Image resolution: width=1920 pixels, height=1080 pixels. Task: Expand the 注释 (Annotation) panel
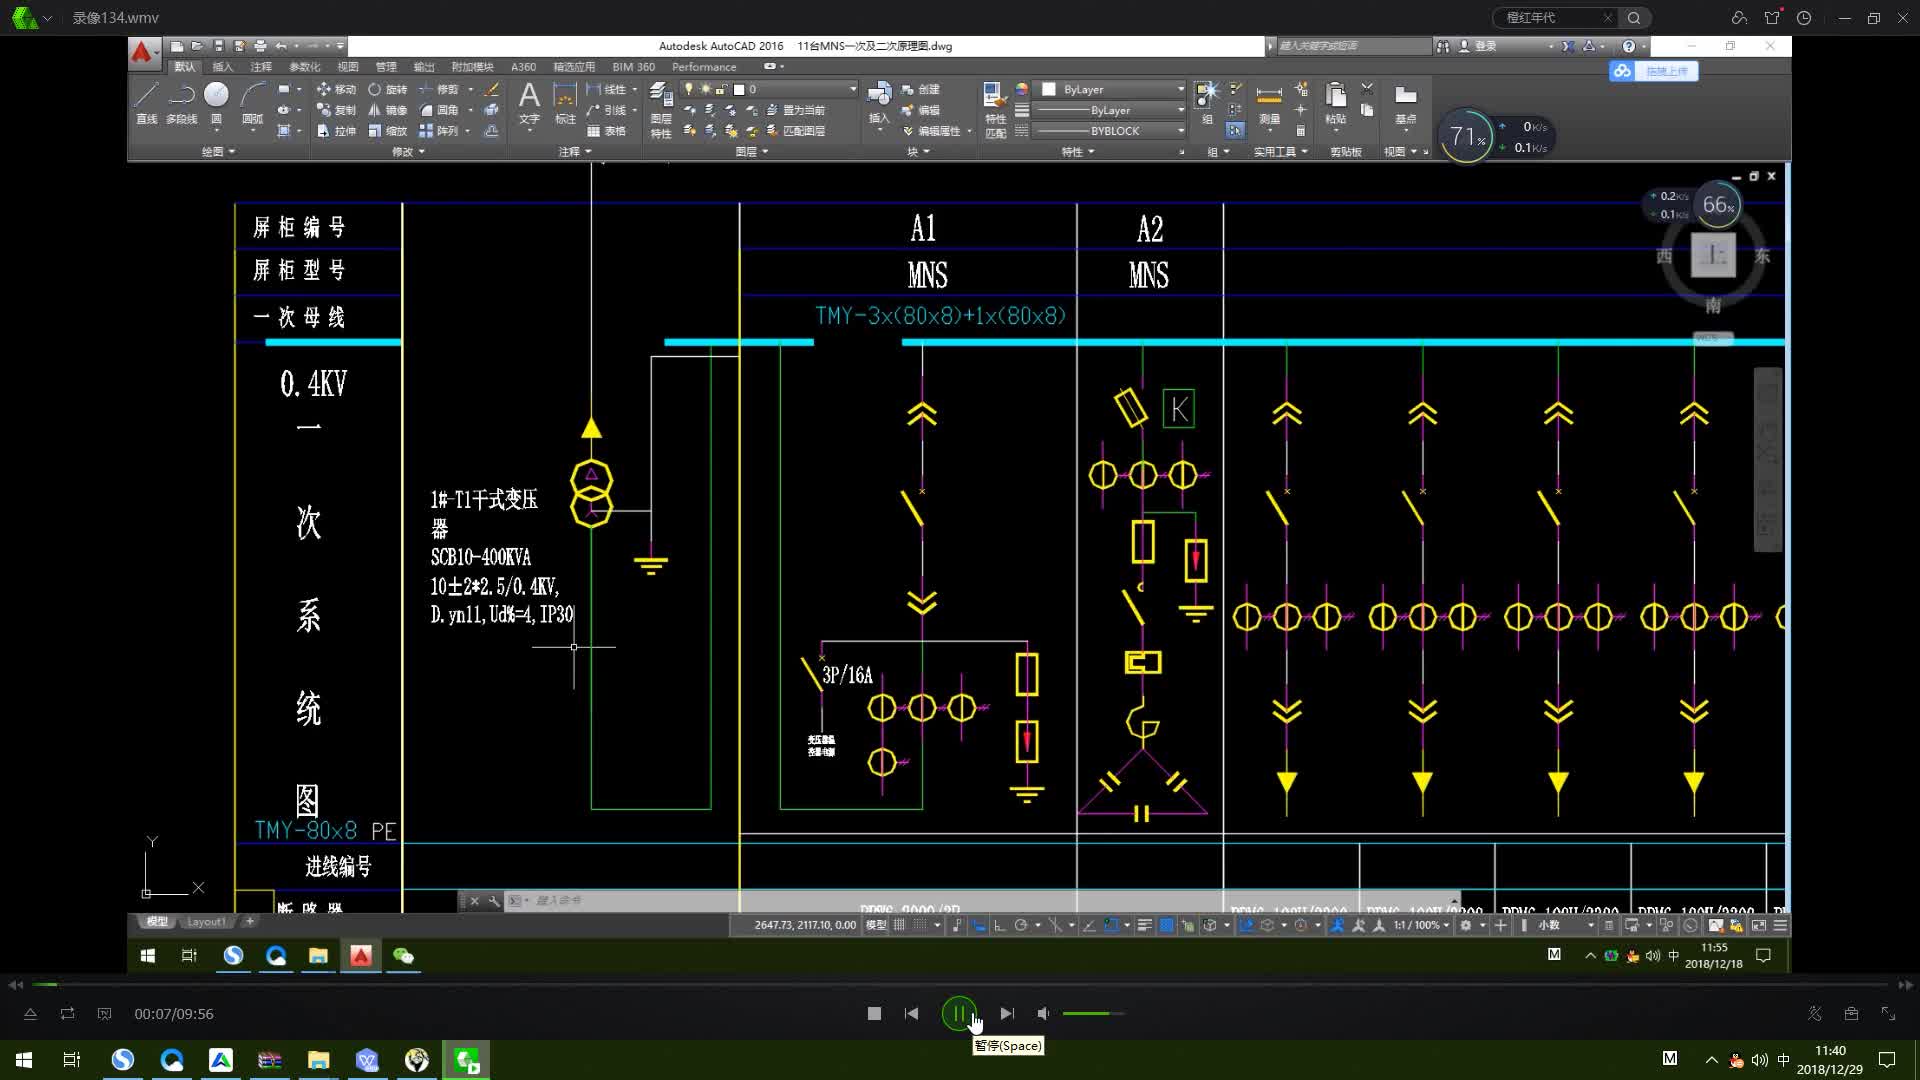coord(575,152)
